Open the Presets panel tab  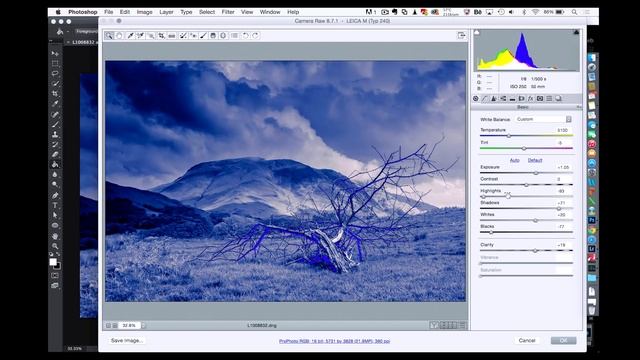pos(549,99)
